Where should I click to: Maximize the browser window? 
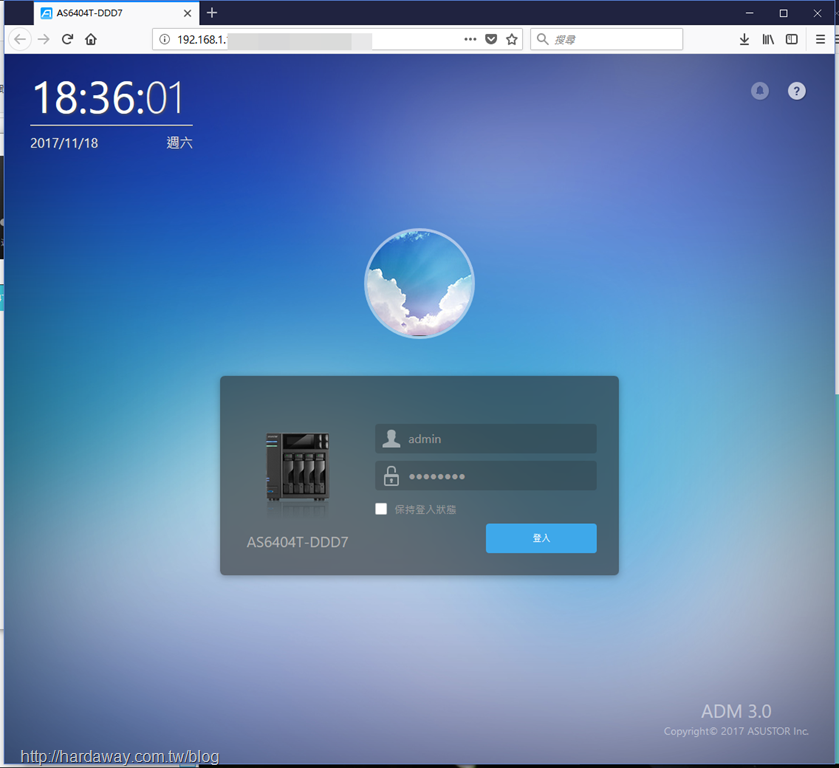point(783,13)
